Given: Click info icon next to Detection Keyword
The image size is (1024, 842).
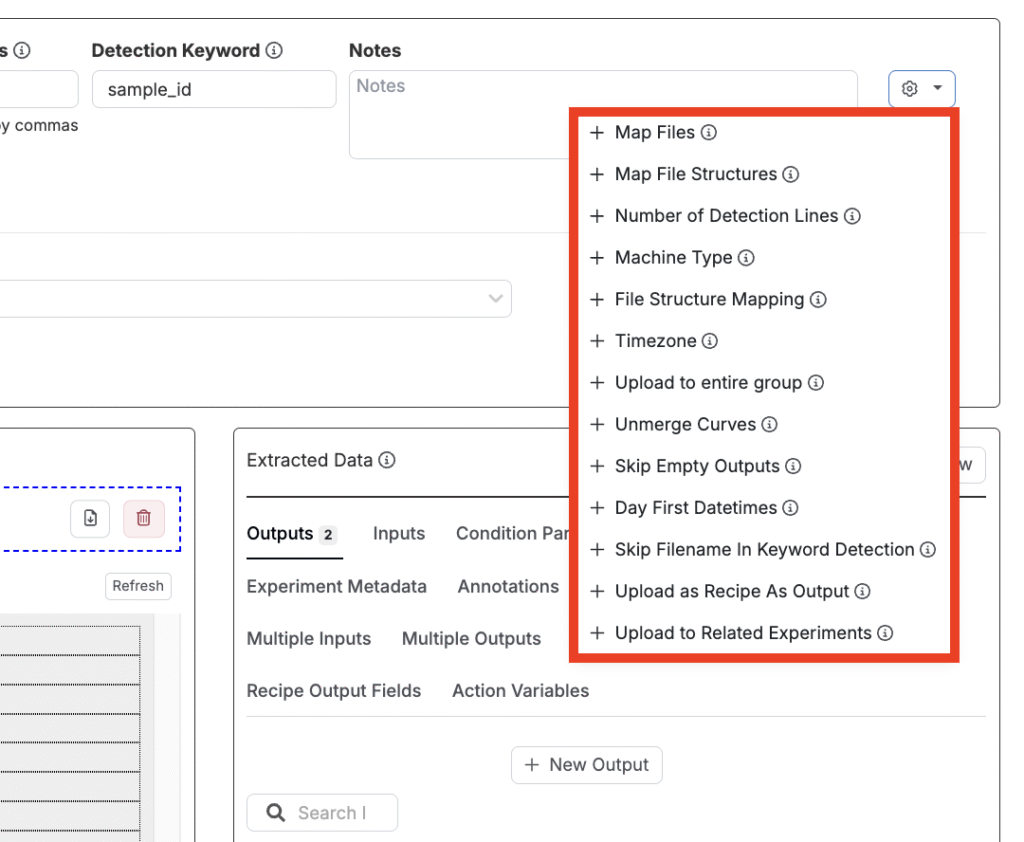Looking at the screenshot, I should tap(274, 51).
